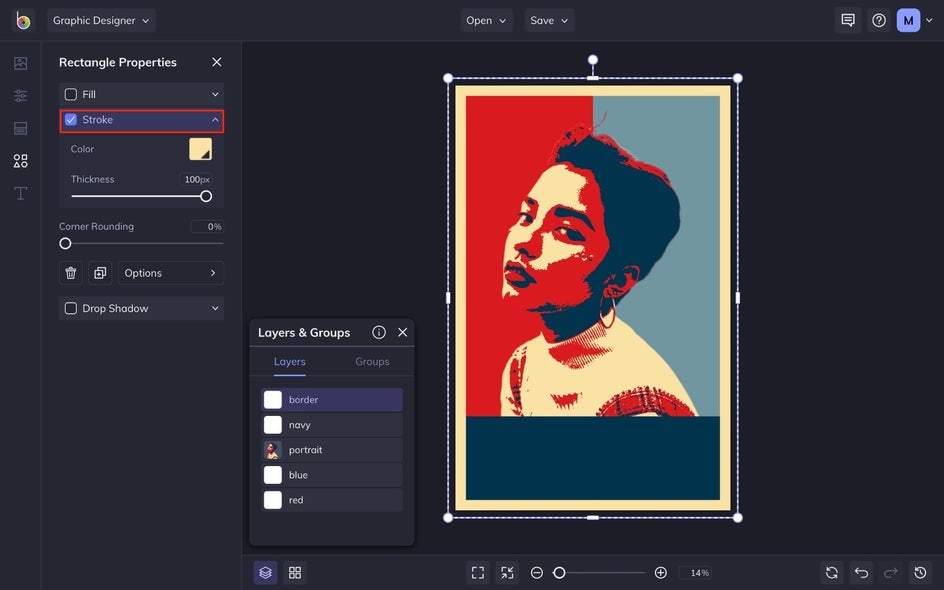Click the undo arrow icon
This screenshot has width=944, height=590.
click(x=861, y=573)
